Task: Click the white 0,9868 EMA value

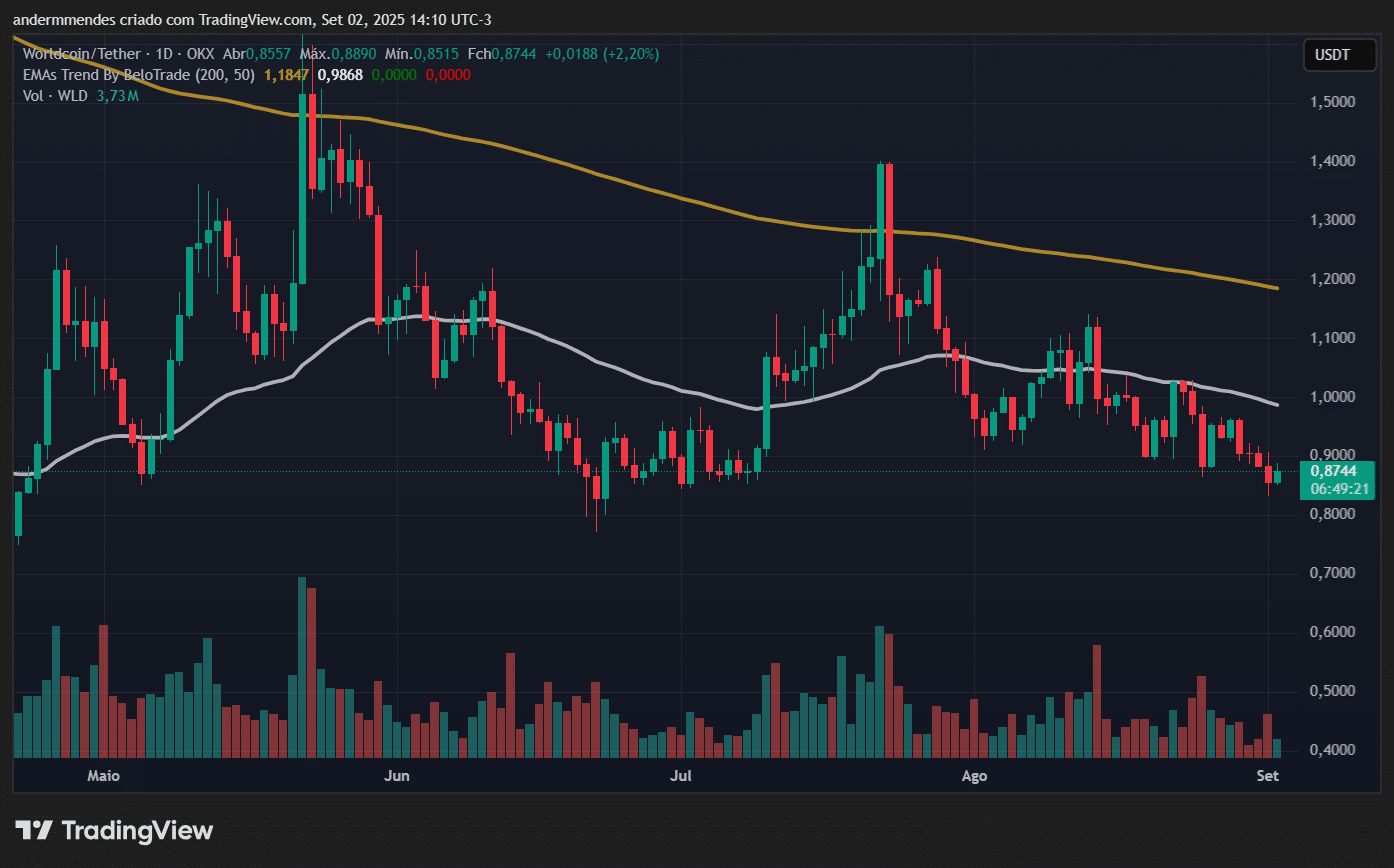Action: tap(338, 75)
